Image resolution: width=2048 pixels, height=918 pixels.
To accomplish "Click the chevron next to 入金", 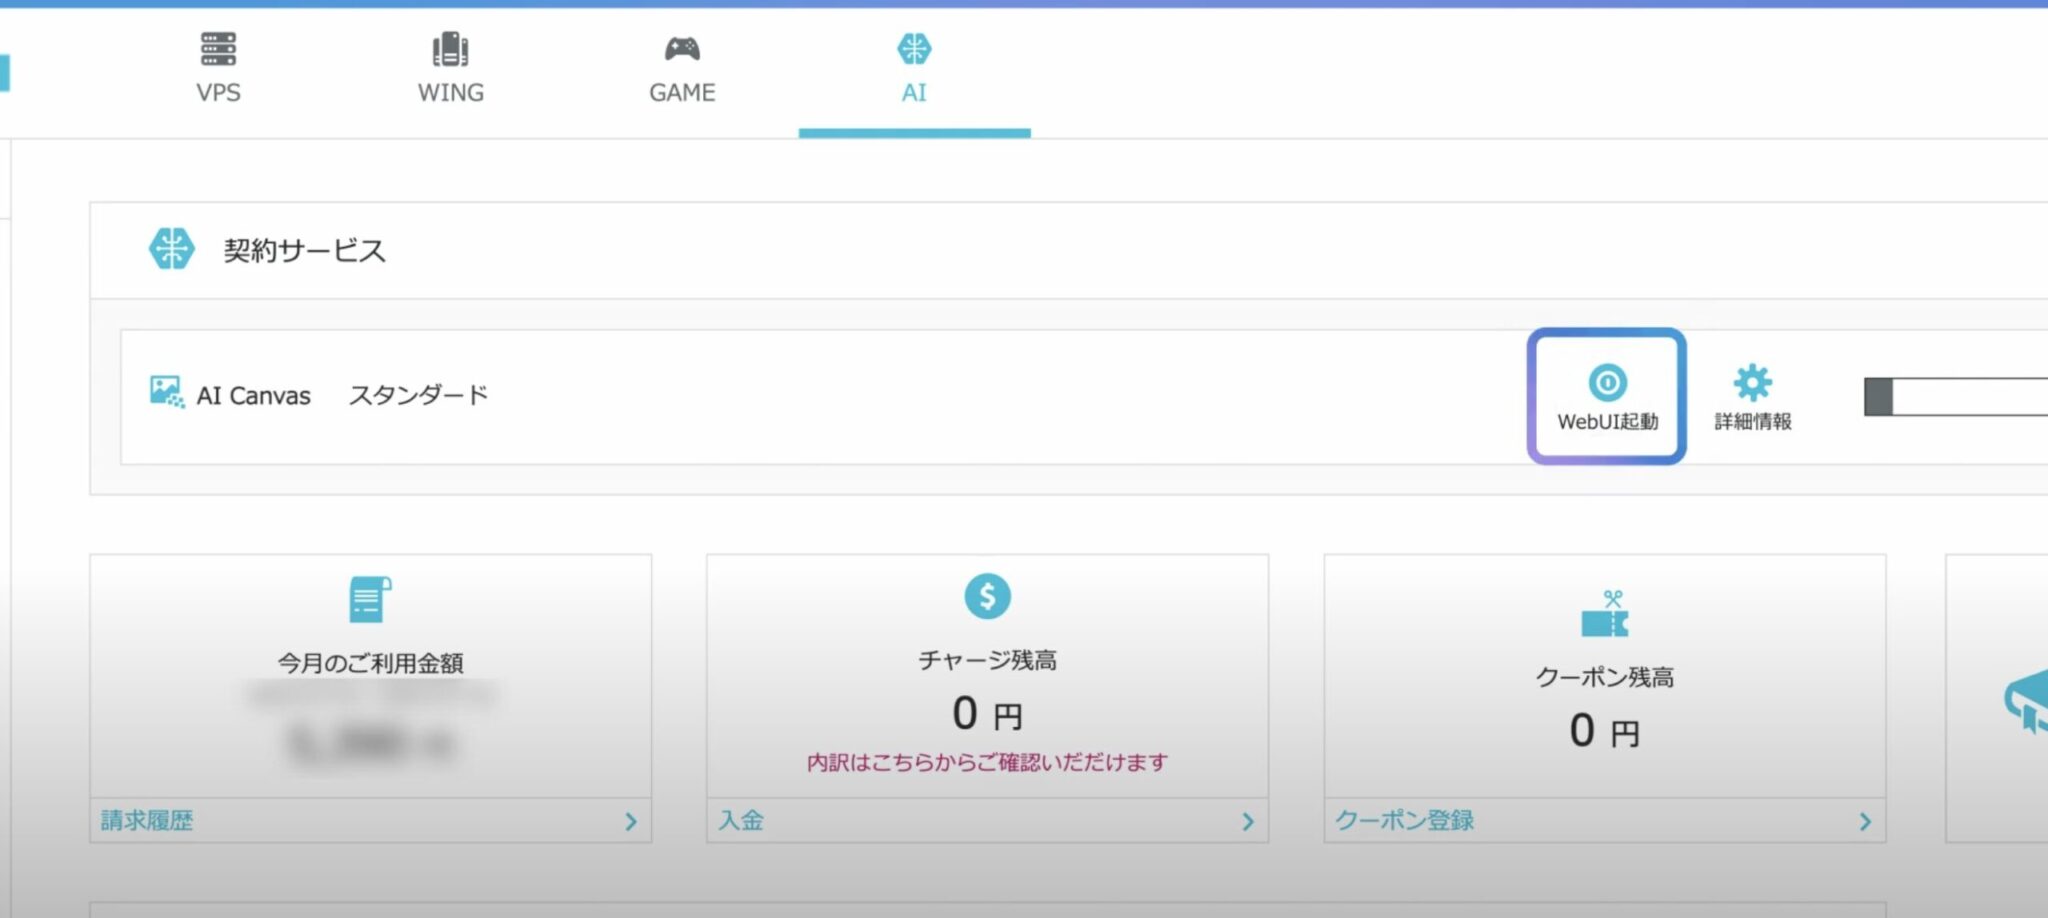I will [x=1247, y=821].
